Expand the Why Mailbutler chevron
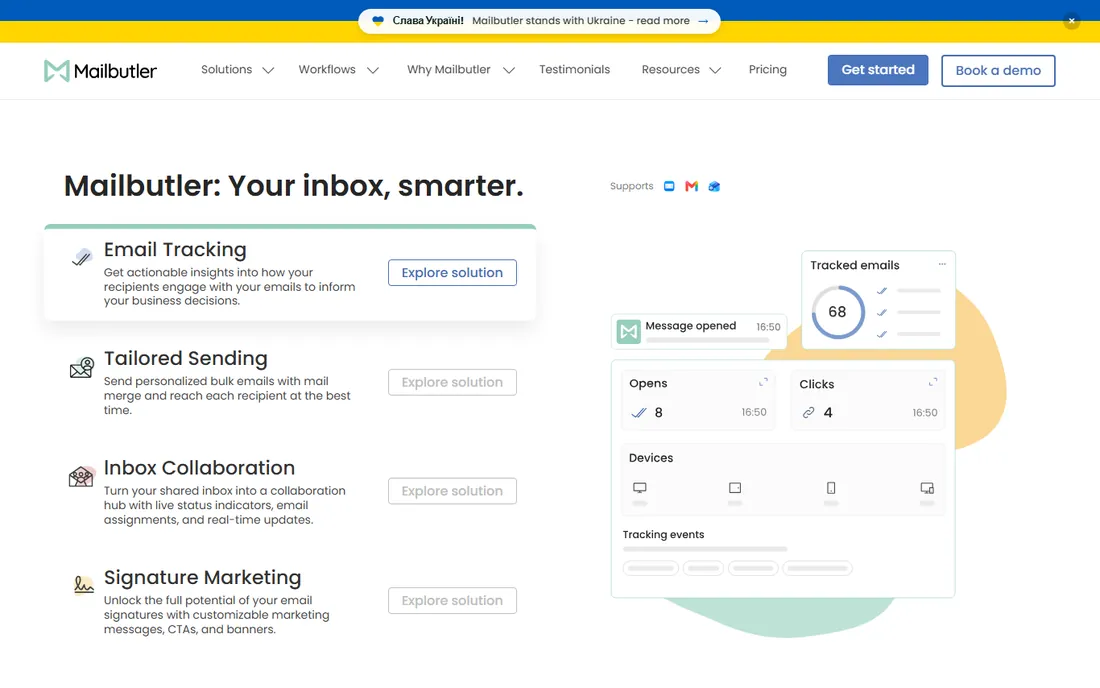Viewport: 1100px width, 688px height. (509, 70)
